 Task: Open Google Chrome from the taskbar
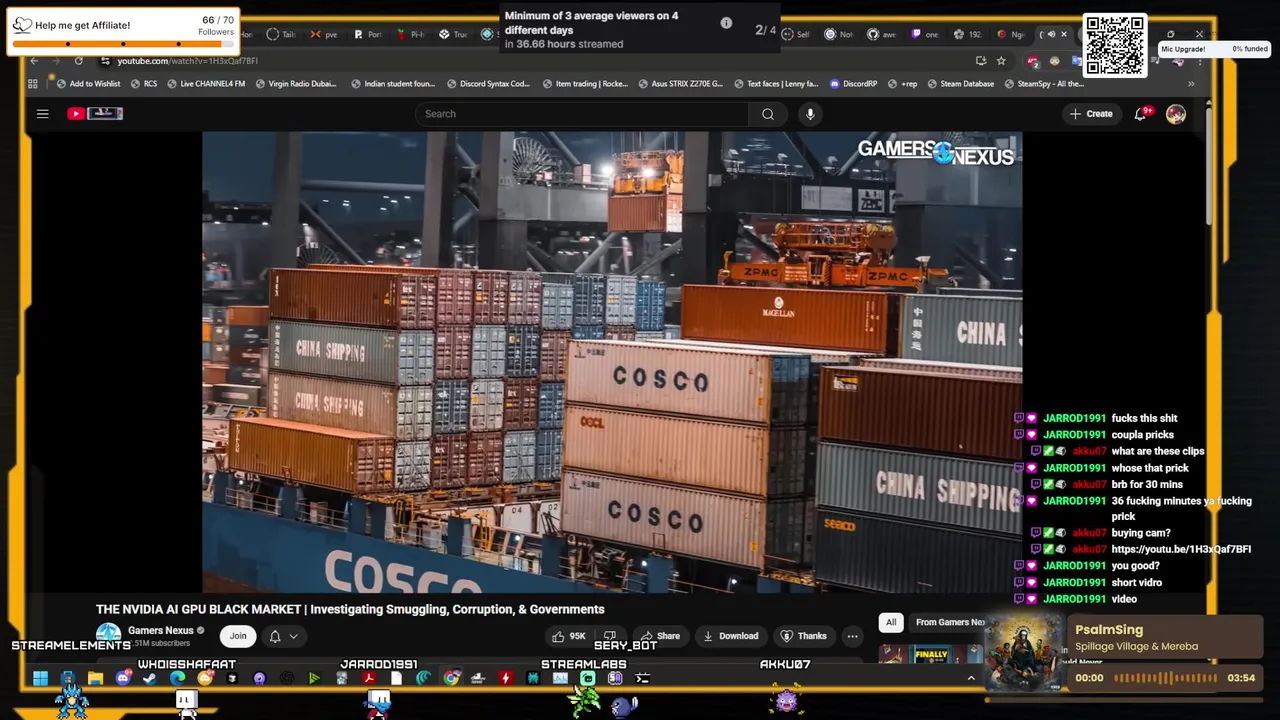(x=451, y=679)
